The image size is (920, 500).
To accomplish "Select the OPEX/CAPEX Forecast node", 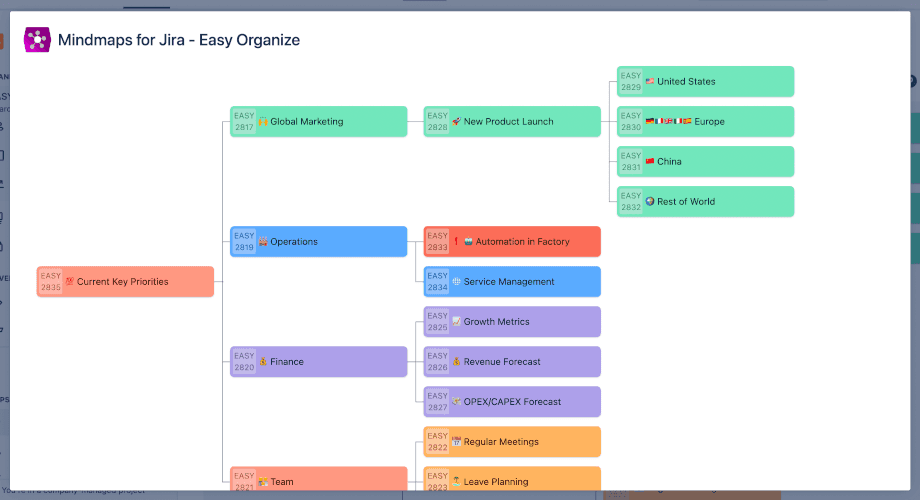I will pyautogui.click(x=512, y=401).
